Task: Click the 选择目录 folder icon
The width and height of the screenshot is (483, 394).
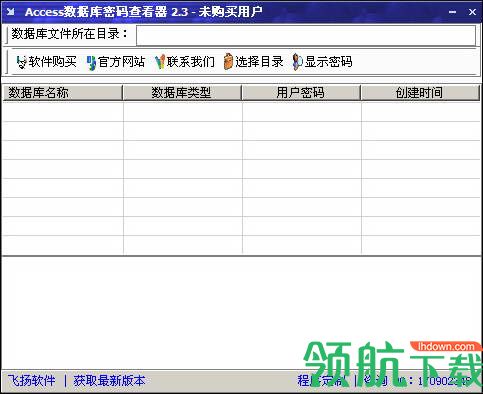Action: click(x=228, y=62)
